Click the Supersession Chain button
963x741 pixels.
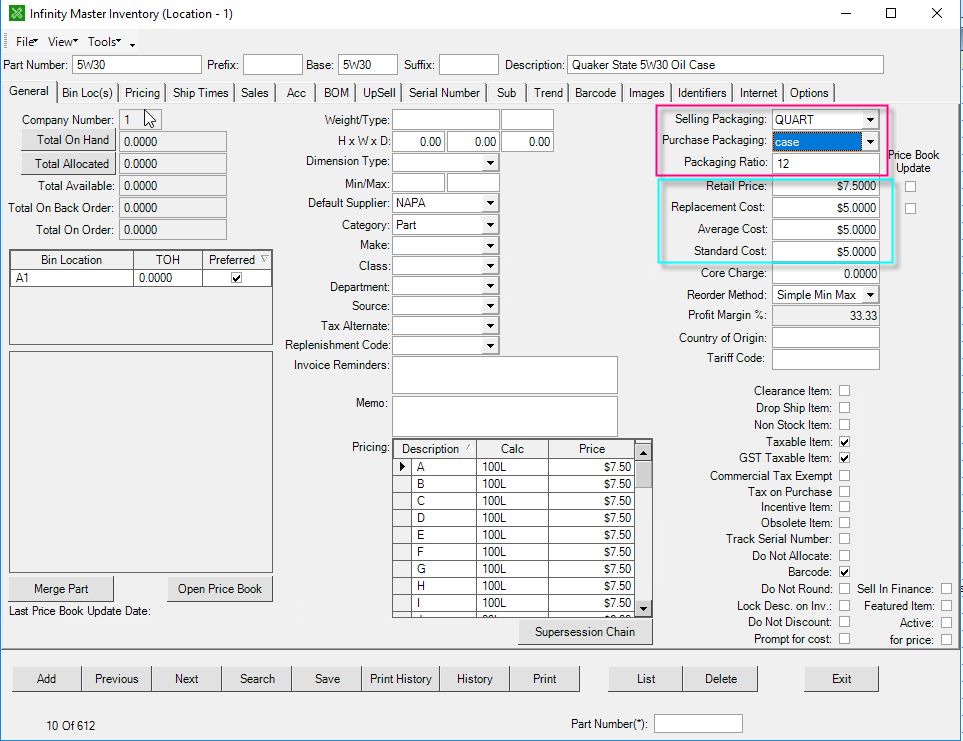(x=585, y=631)
